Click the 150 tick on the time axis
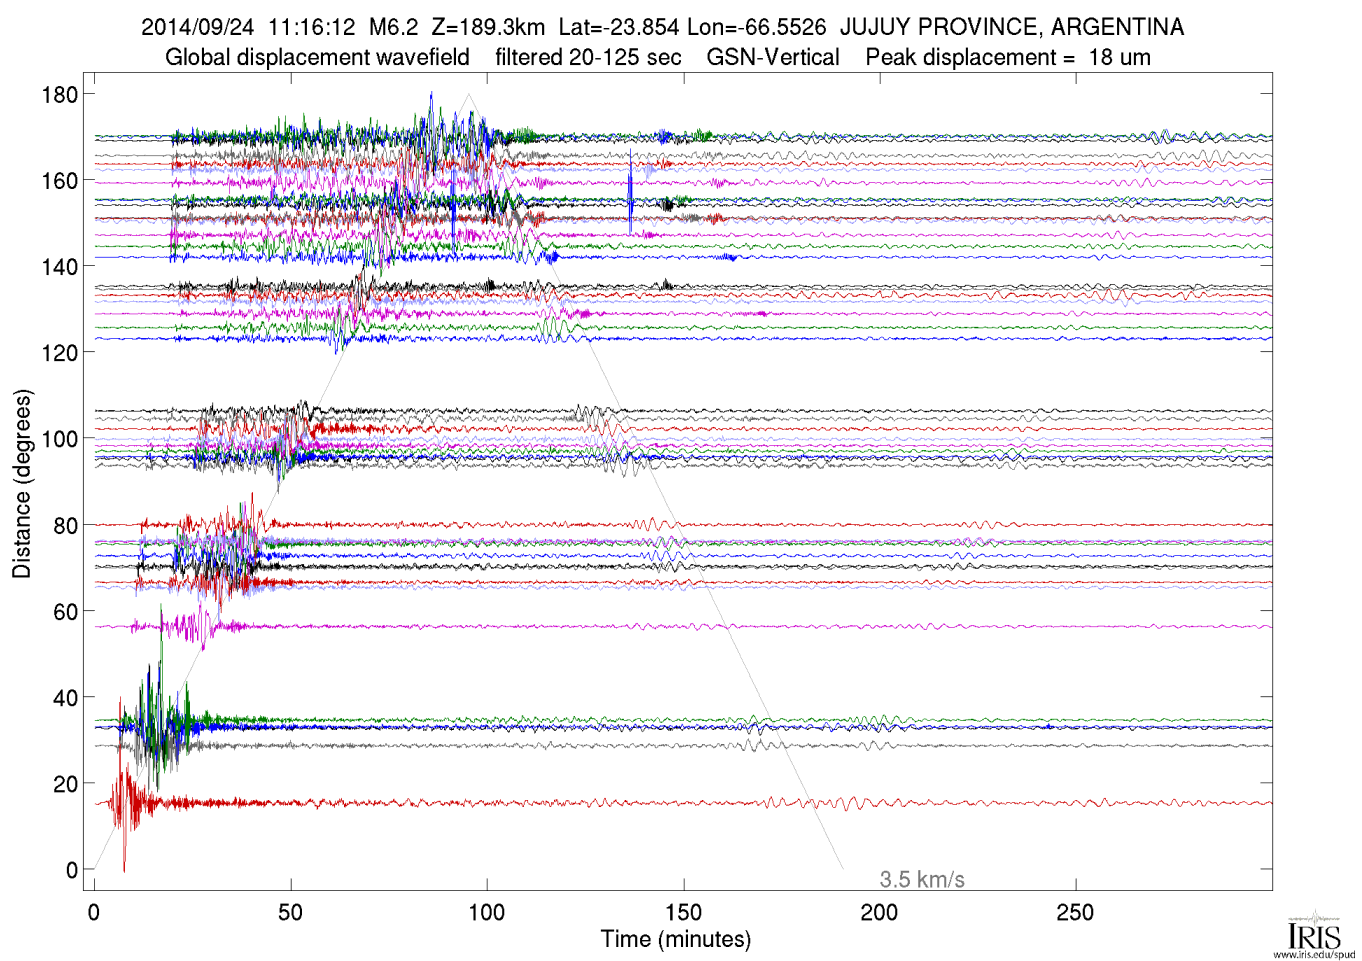The height and width of the screenshot is (961, 1362). click(x=683, y=912)
